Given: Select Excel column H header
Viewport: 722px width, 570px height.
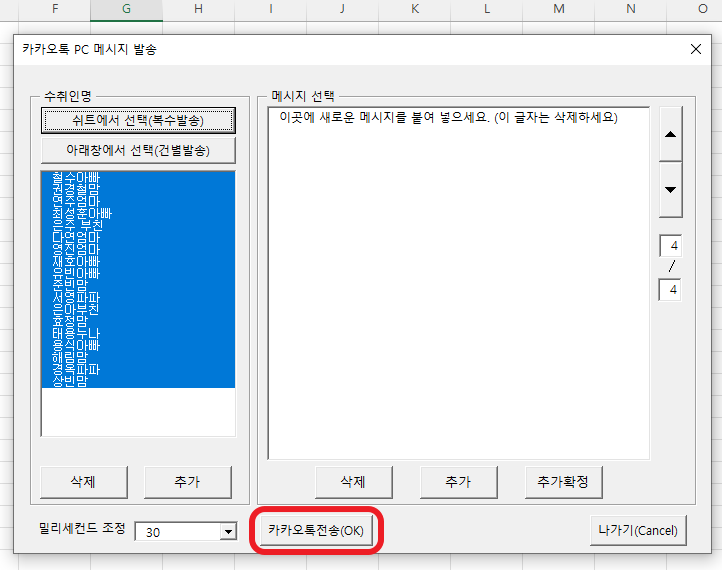Looking at the screenshot, I should (x=198, y=9).
